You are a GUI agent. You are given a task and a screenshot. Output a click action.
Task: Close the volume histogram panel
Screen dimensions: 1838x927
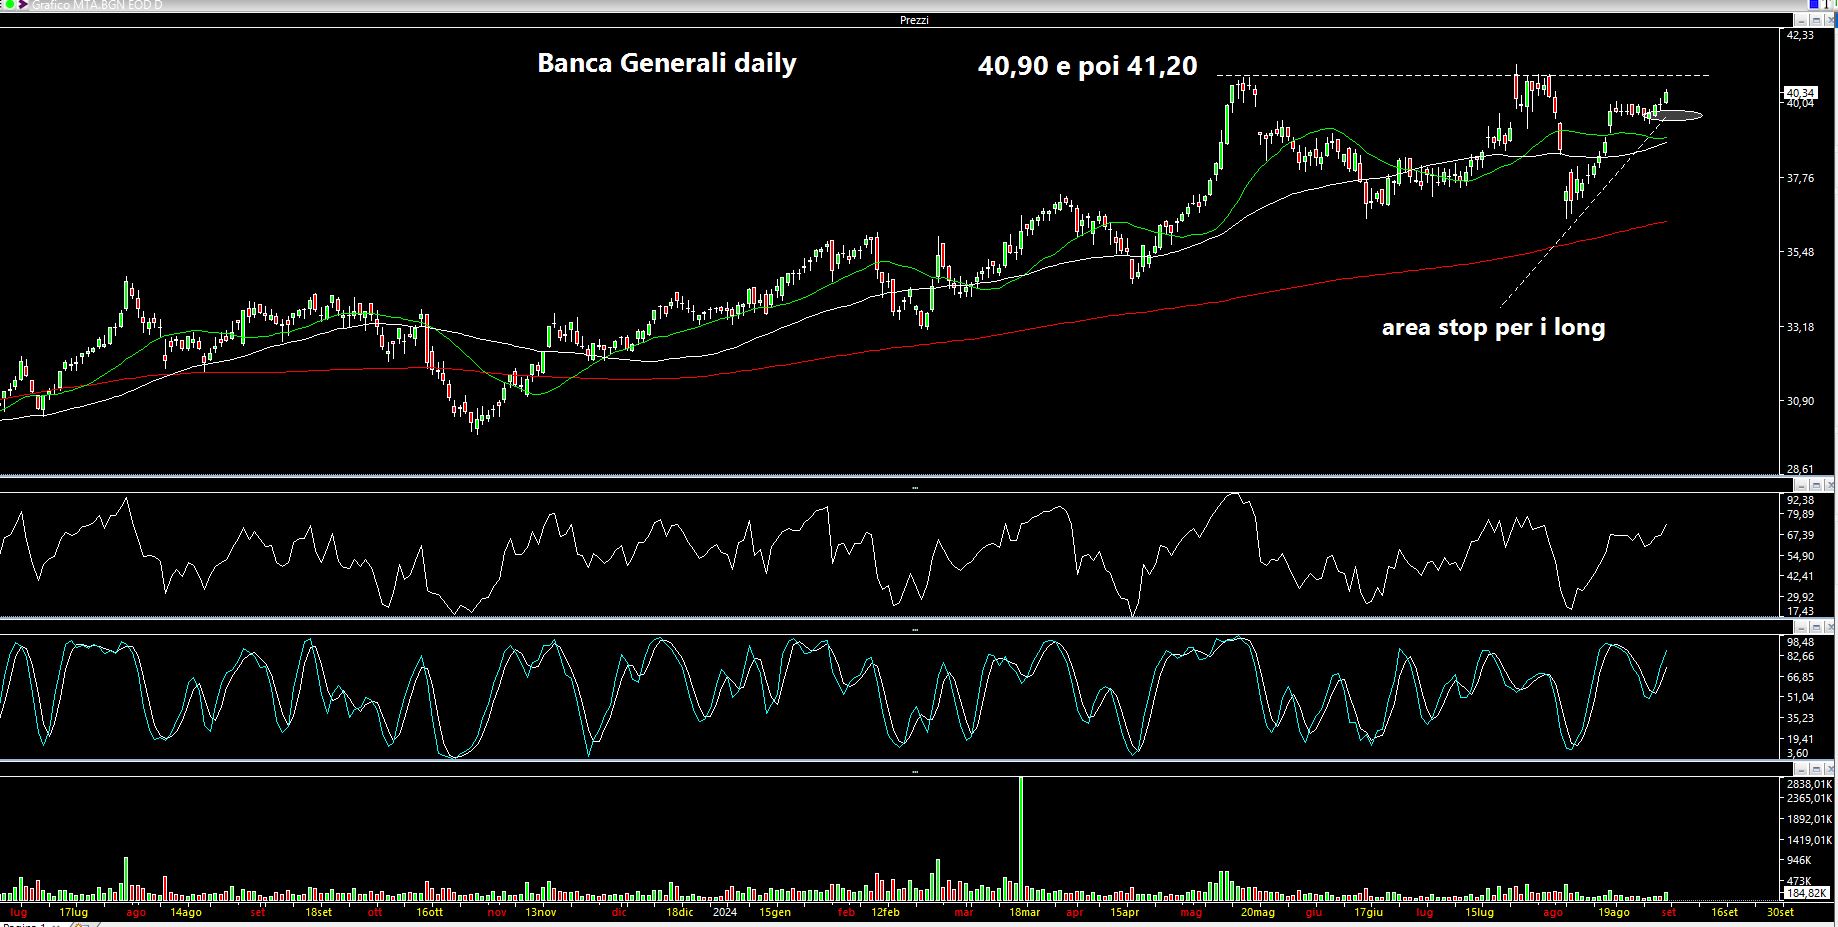(x=1829, y=769)
